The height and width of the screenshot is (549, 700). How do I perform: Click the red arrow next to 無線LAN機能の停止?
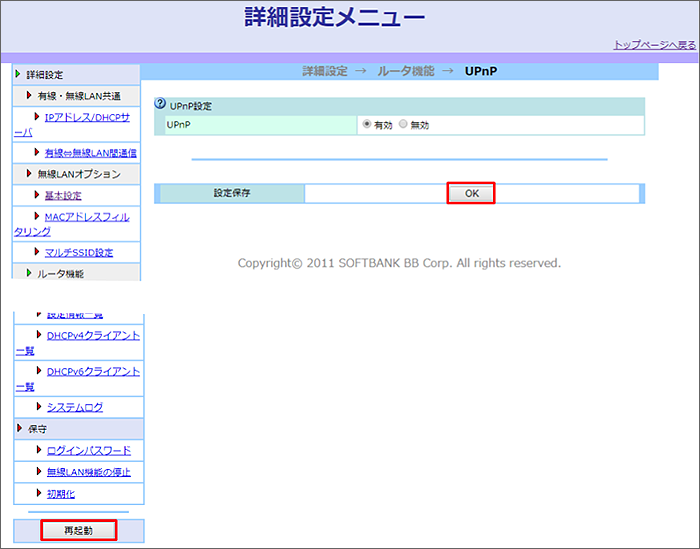point(39,471)
